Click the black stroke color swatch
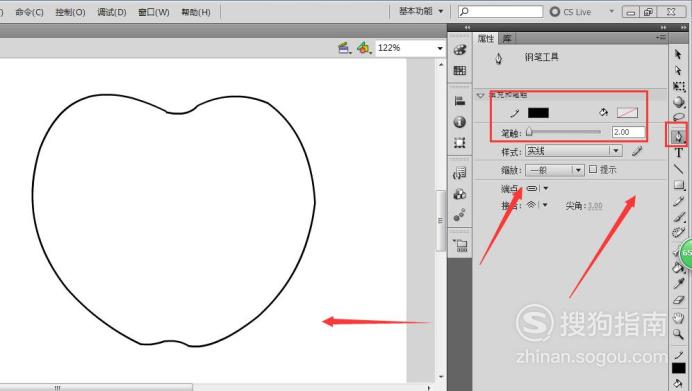Image resolution: width=692 pixels, height=391 pixels. click(x=538, y=113)
